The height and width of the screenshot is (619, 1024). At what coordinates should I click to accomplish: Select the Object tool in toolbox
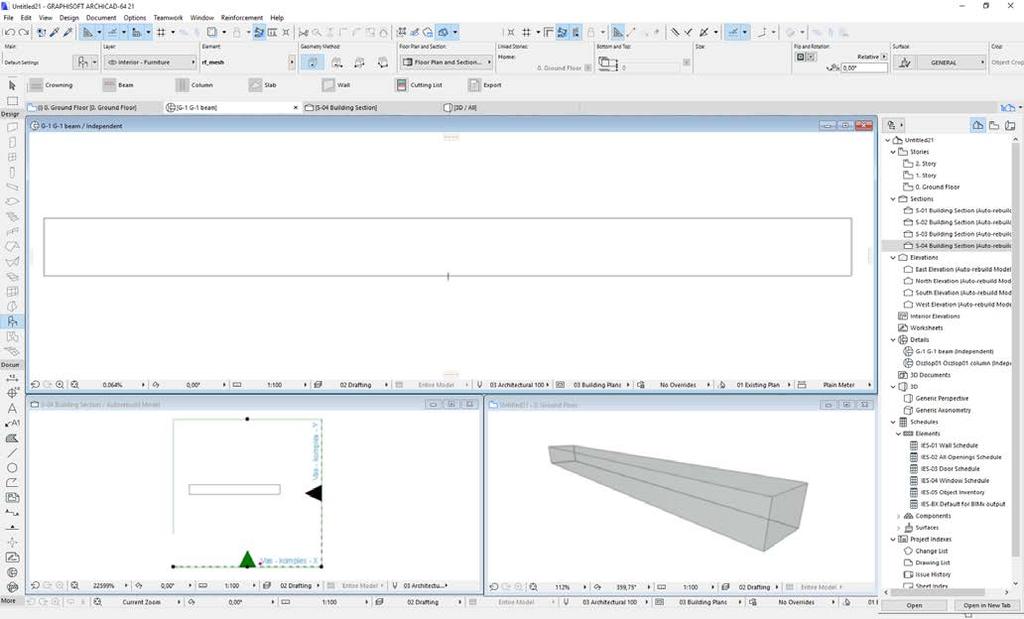click(x=12, y=321)
